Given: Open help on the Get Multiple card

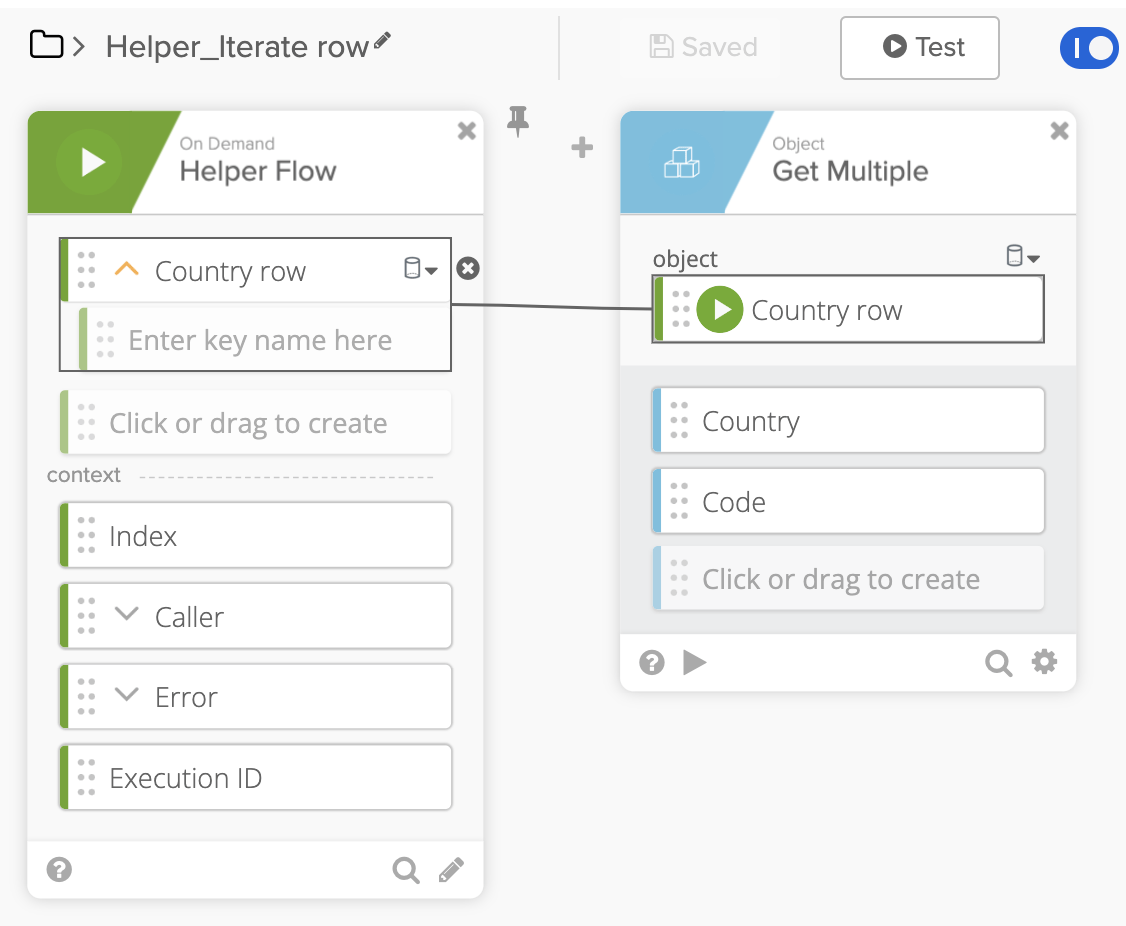Looking at the screenshot, I should (x=652, y=662).
